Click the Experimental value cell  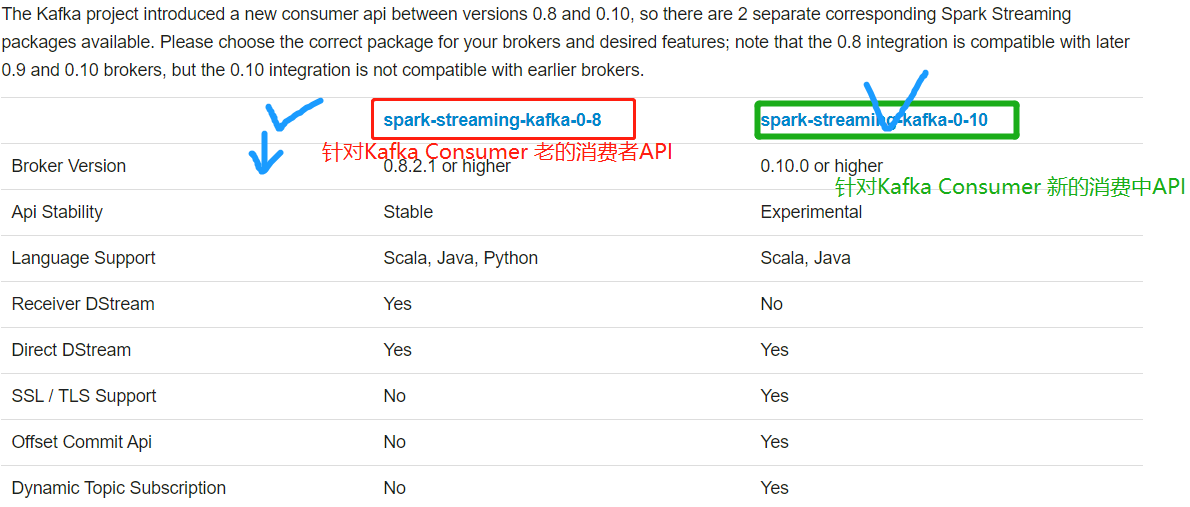811,212
